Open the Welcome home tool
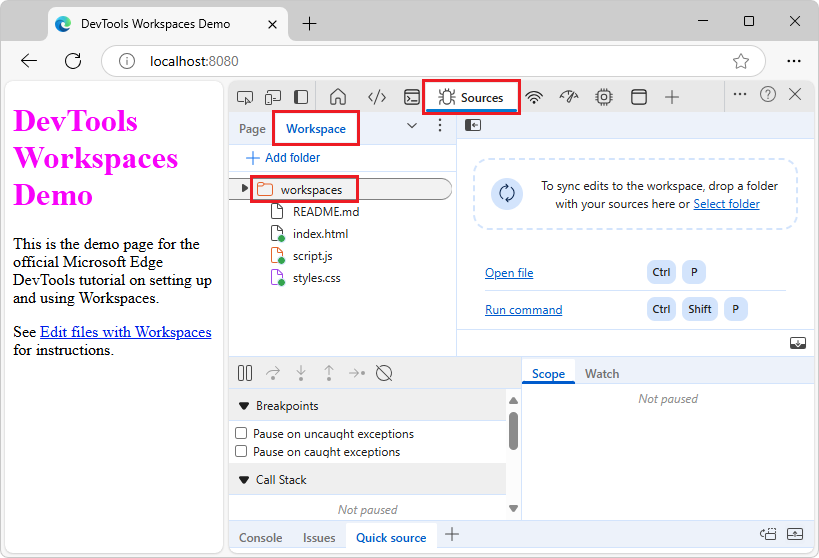This screenshot has height=558, width=819. 338,97
